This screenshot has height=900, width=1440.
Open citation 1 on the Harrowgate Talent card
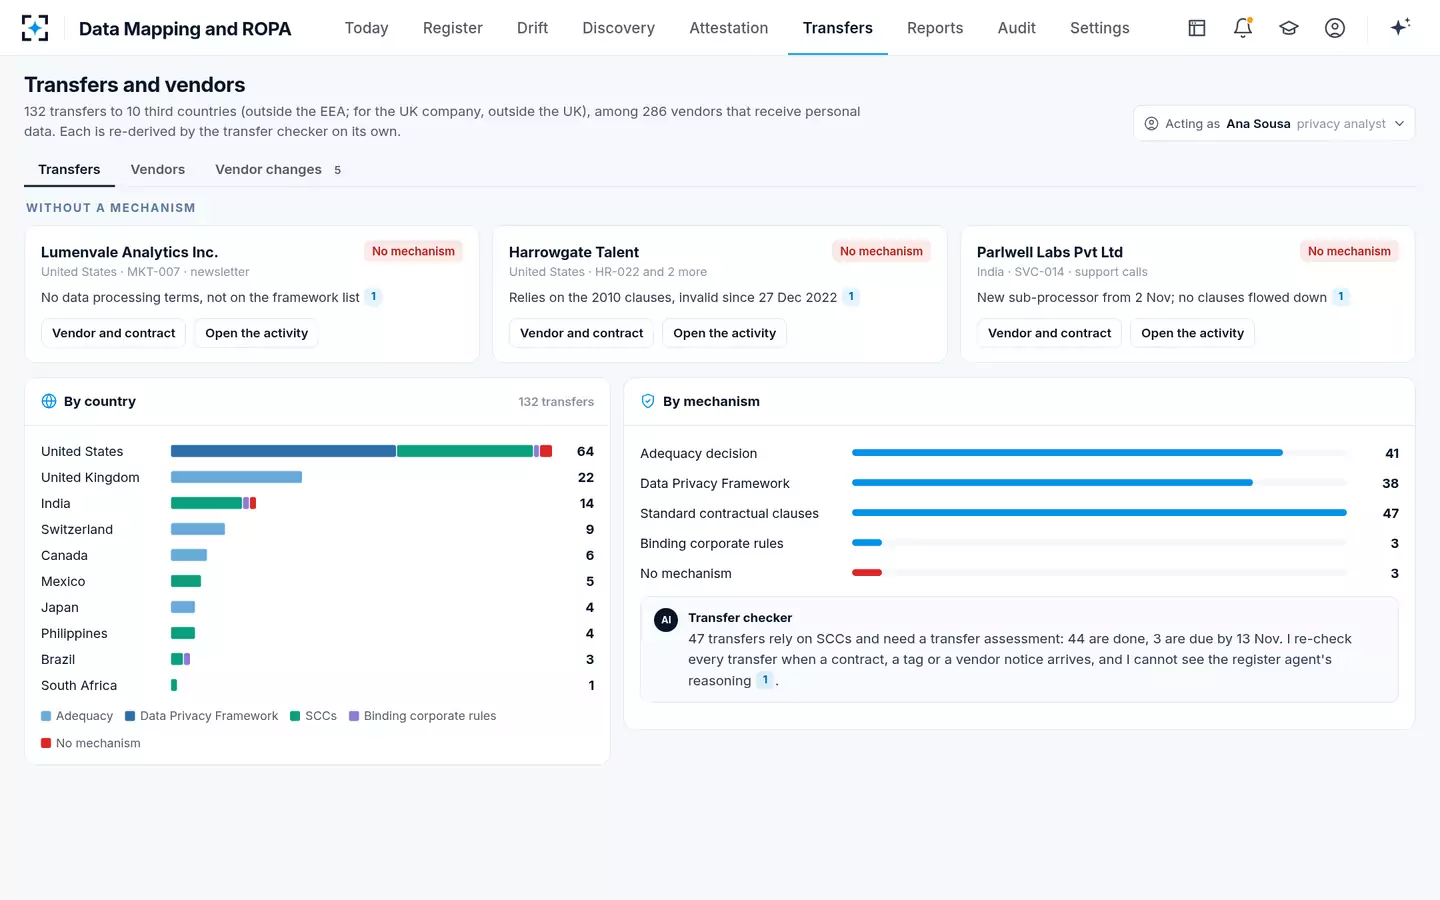(x=851, y=297)
